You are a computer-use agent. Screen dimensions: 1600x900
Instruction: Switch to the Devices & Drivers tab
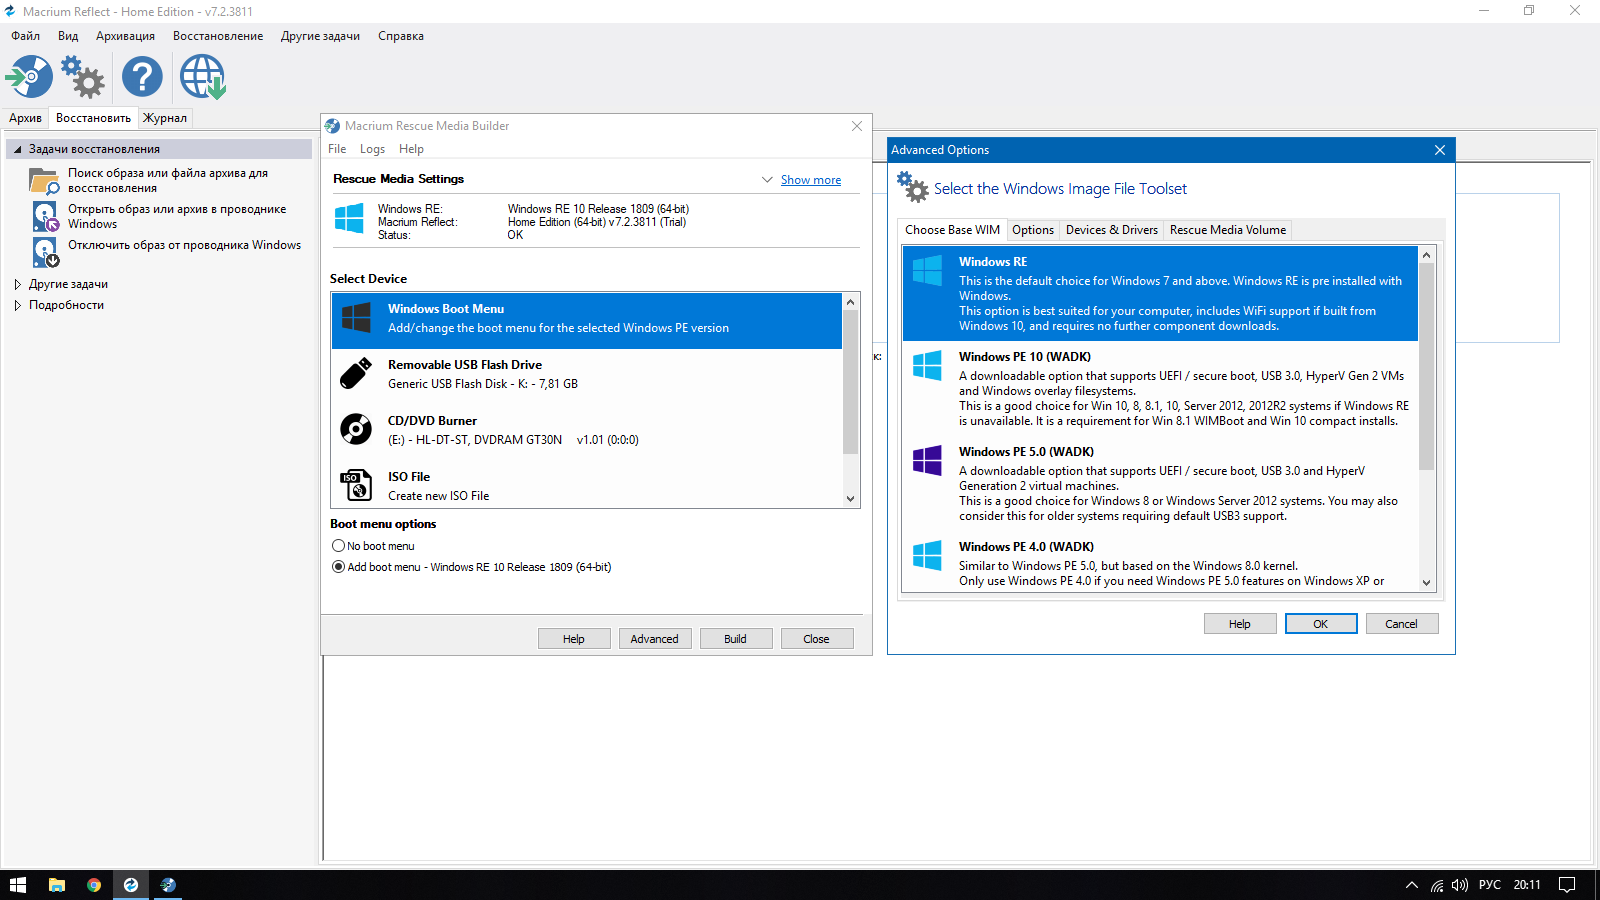(1111, 230)
